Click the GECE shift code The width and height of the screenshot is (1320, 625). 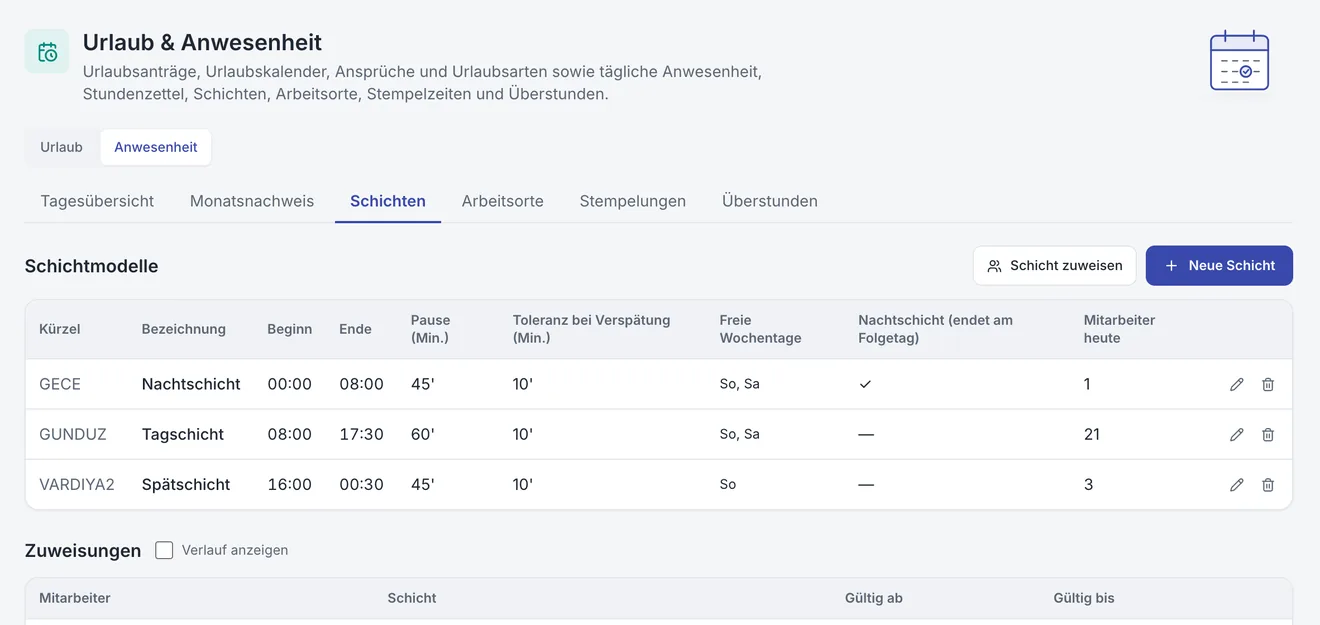pyautogui.click(x=60, y=384)
